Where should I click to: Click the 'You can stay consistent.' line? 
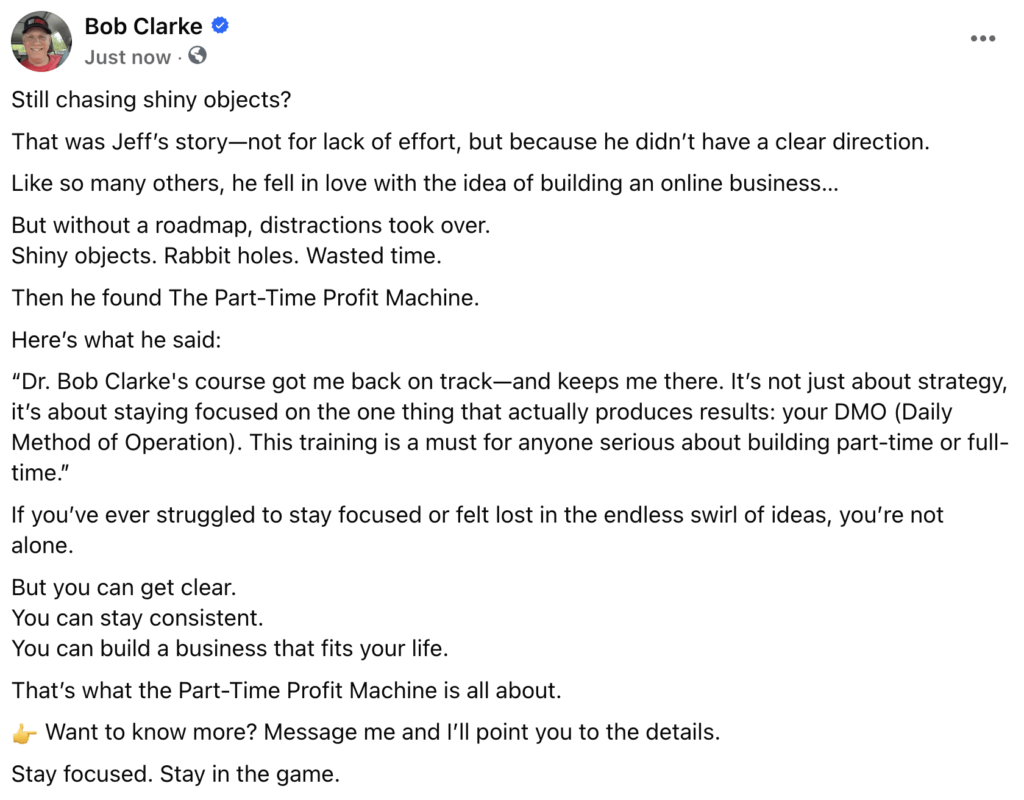pyautogui.click(x=137, y=618)
